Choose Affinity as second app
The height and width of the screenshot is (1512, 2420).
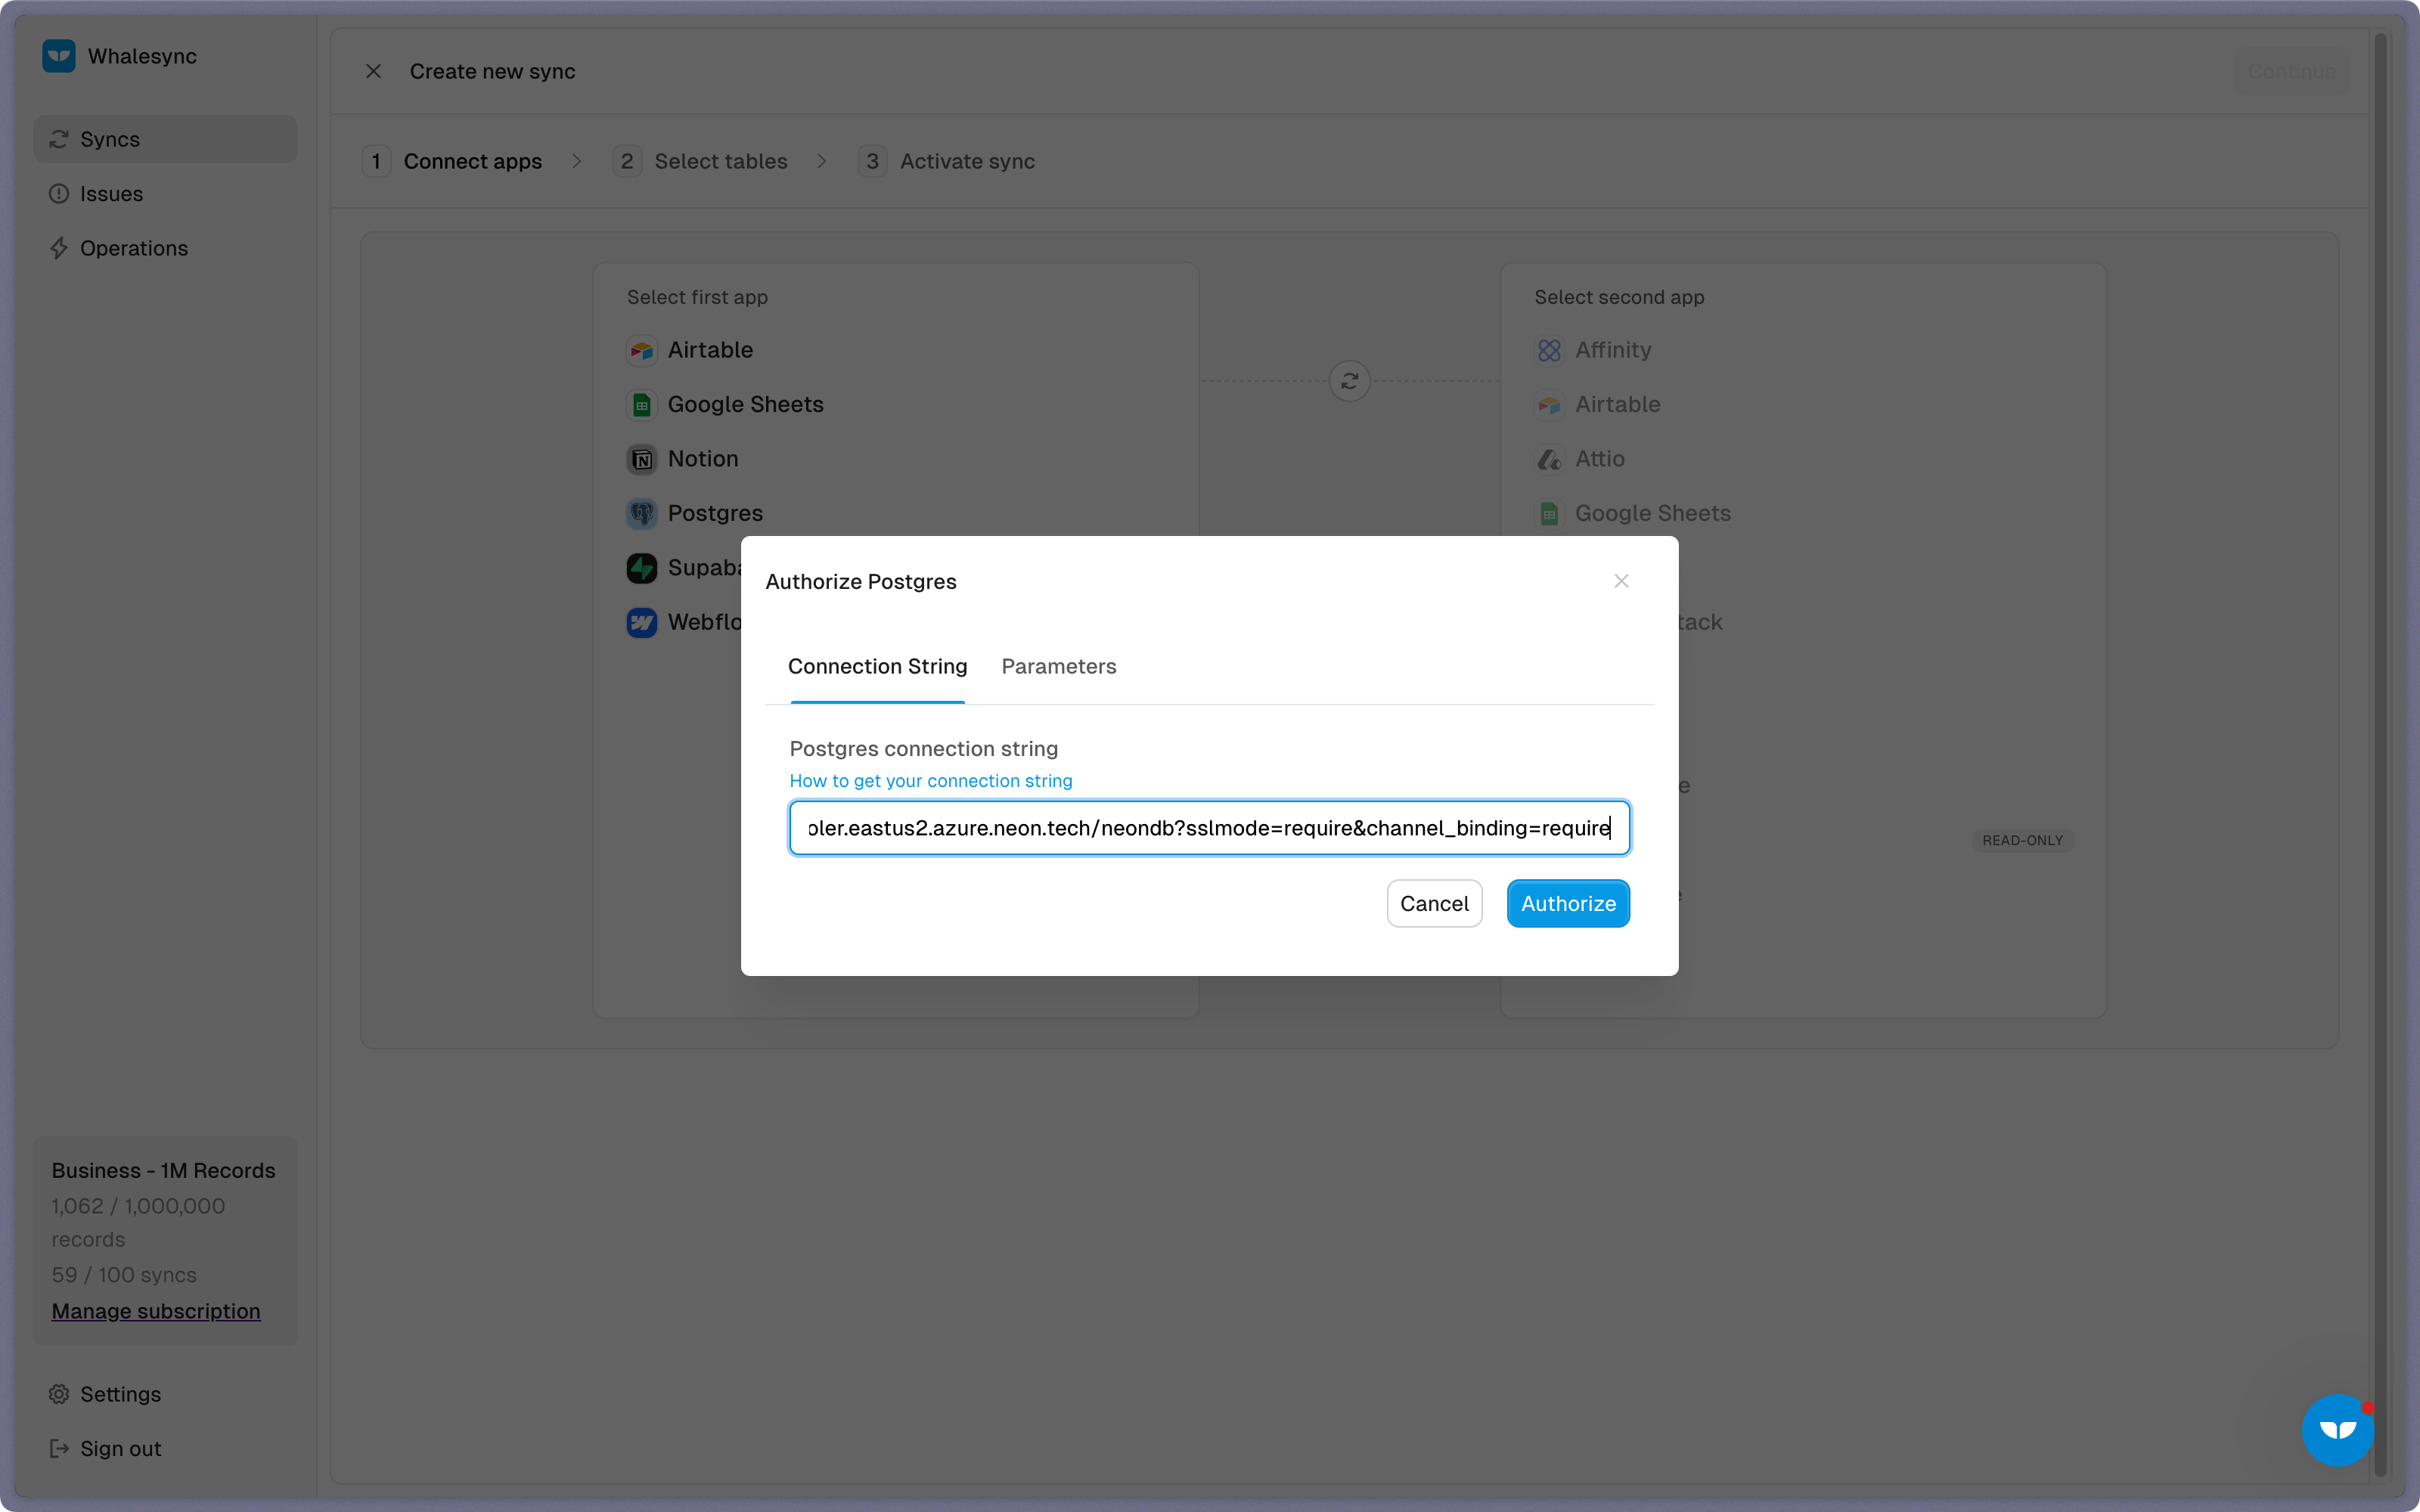click(x=1612, y=350)
